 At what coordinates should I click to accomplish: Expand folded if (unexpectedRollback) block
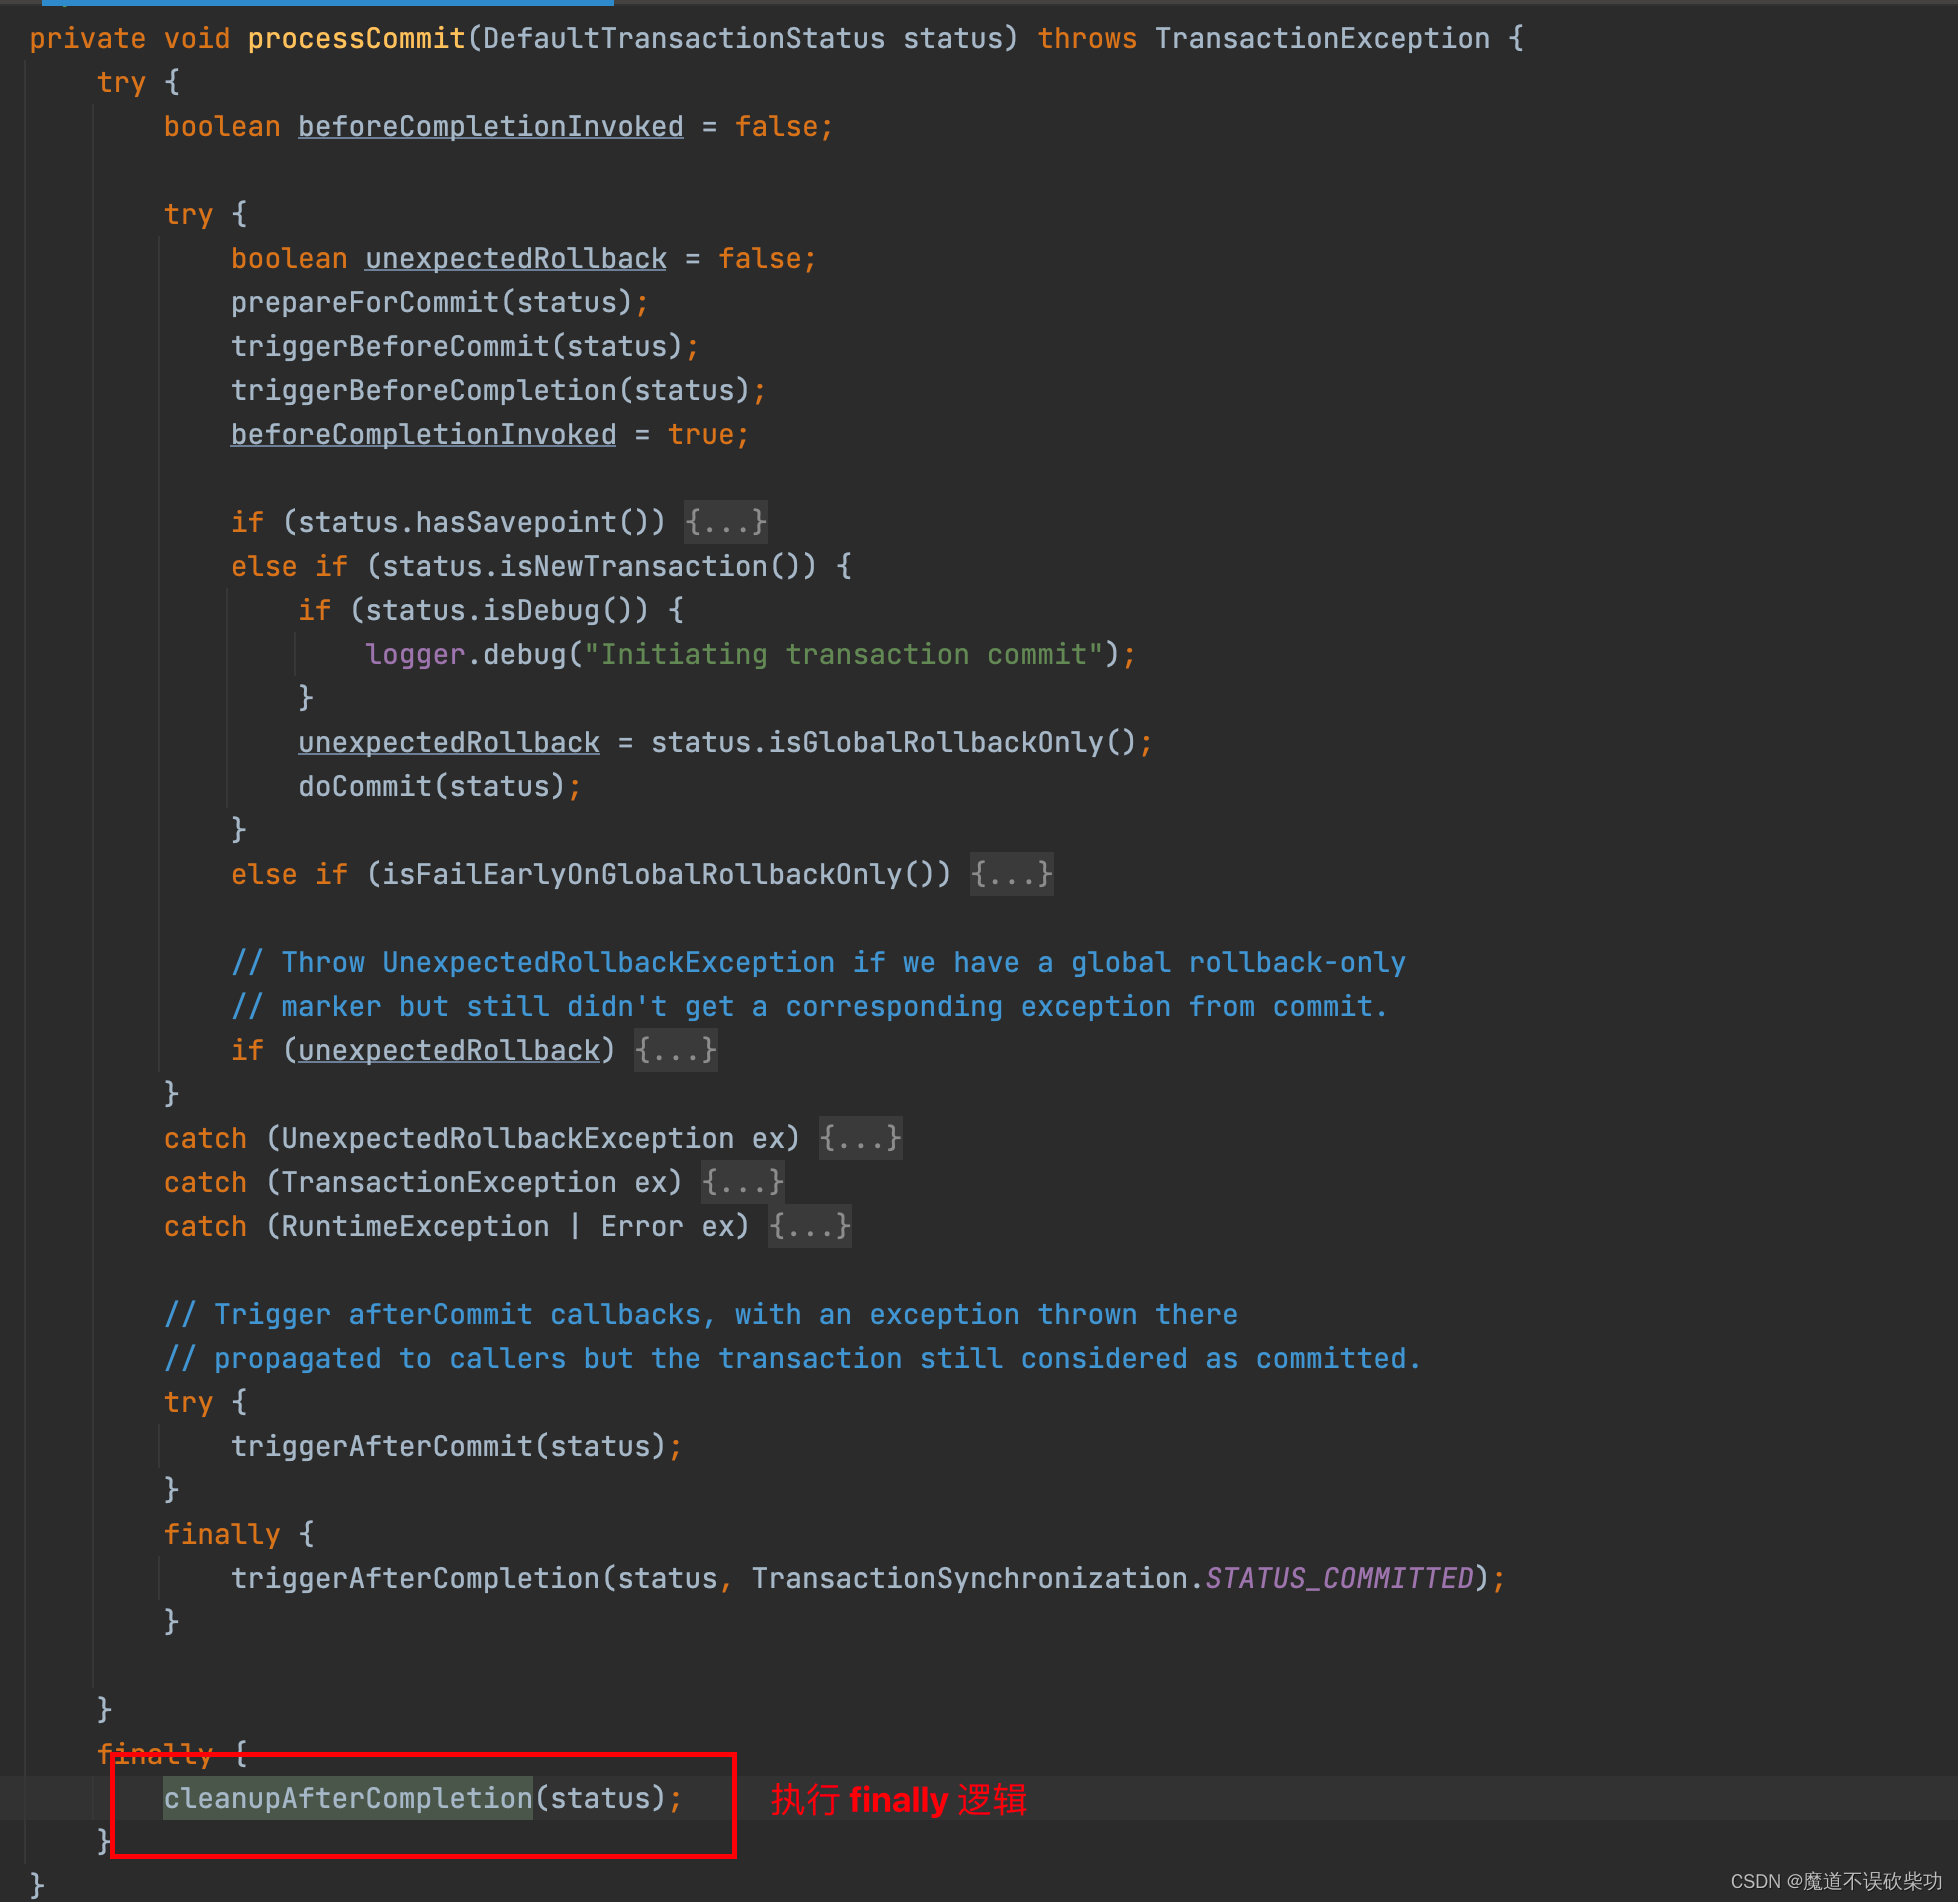[676, 1050]
